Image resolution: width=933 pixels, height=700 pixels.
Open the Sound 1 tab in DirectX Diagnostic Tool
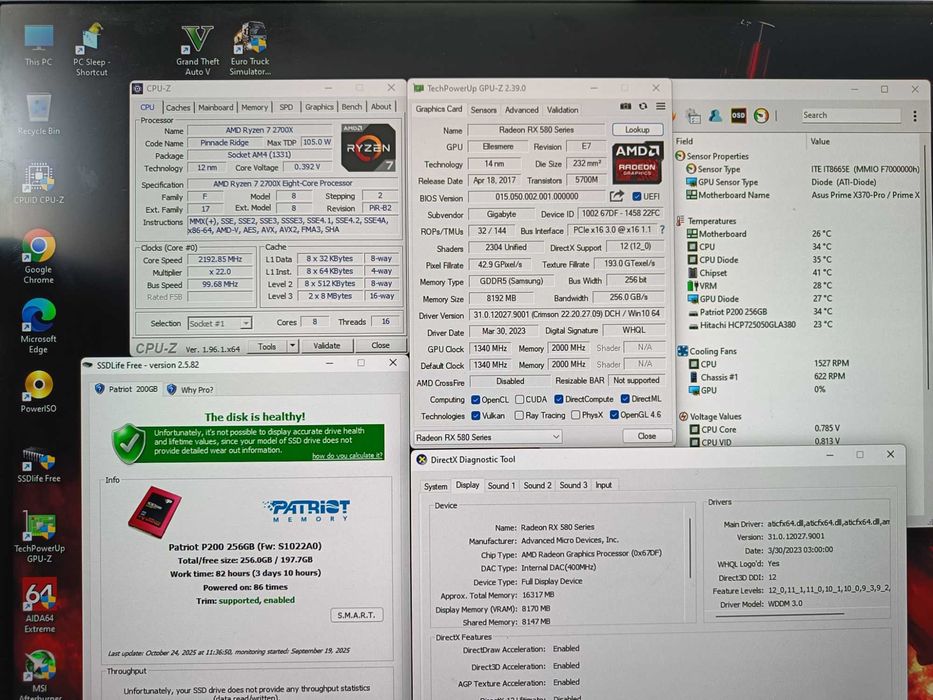[501, 486]
